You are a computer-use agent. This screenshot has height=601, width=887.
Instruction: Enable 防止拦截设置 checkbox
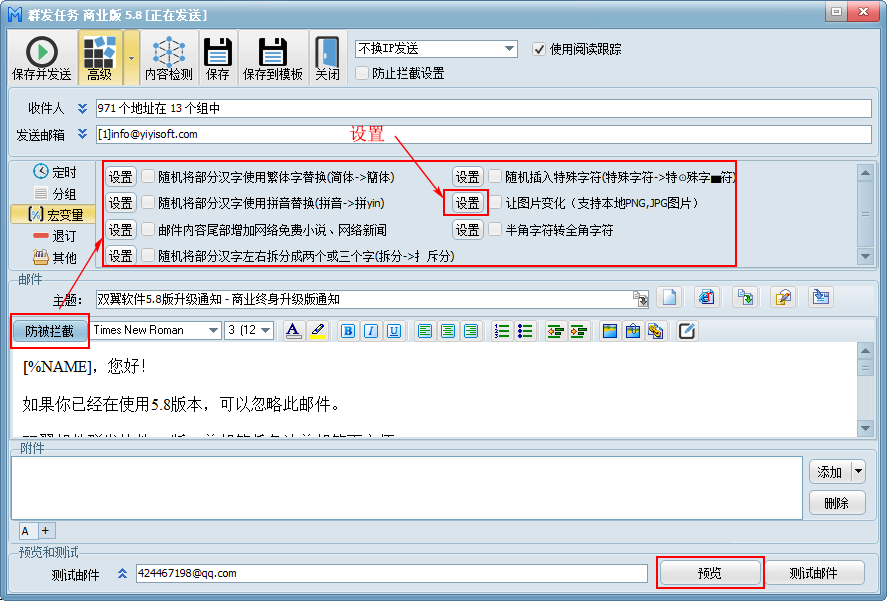pos(362,73)
